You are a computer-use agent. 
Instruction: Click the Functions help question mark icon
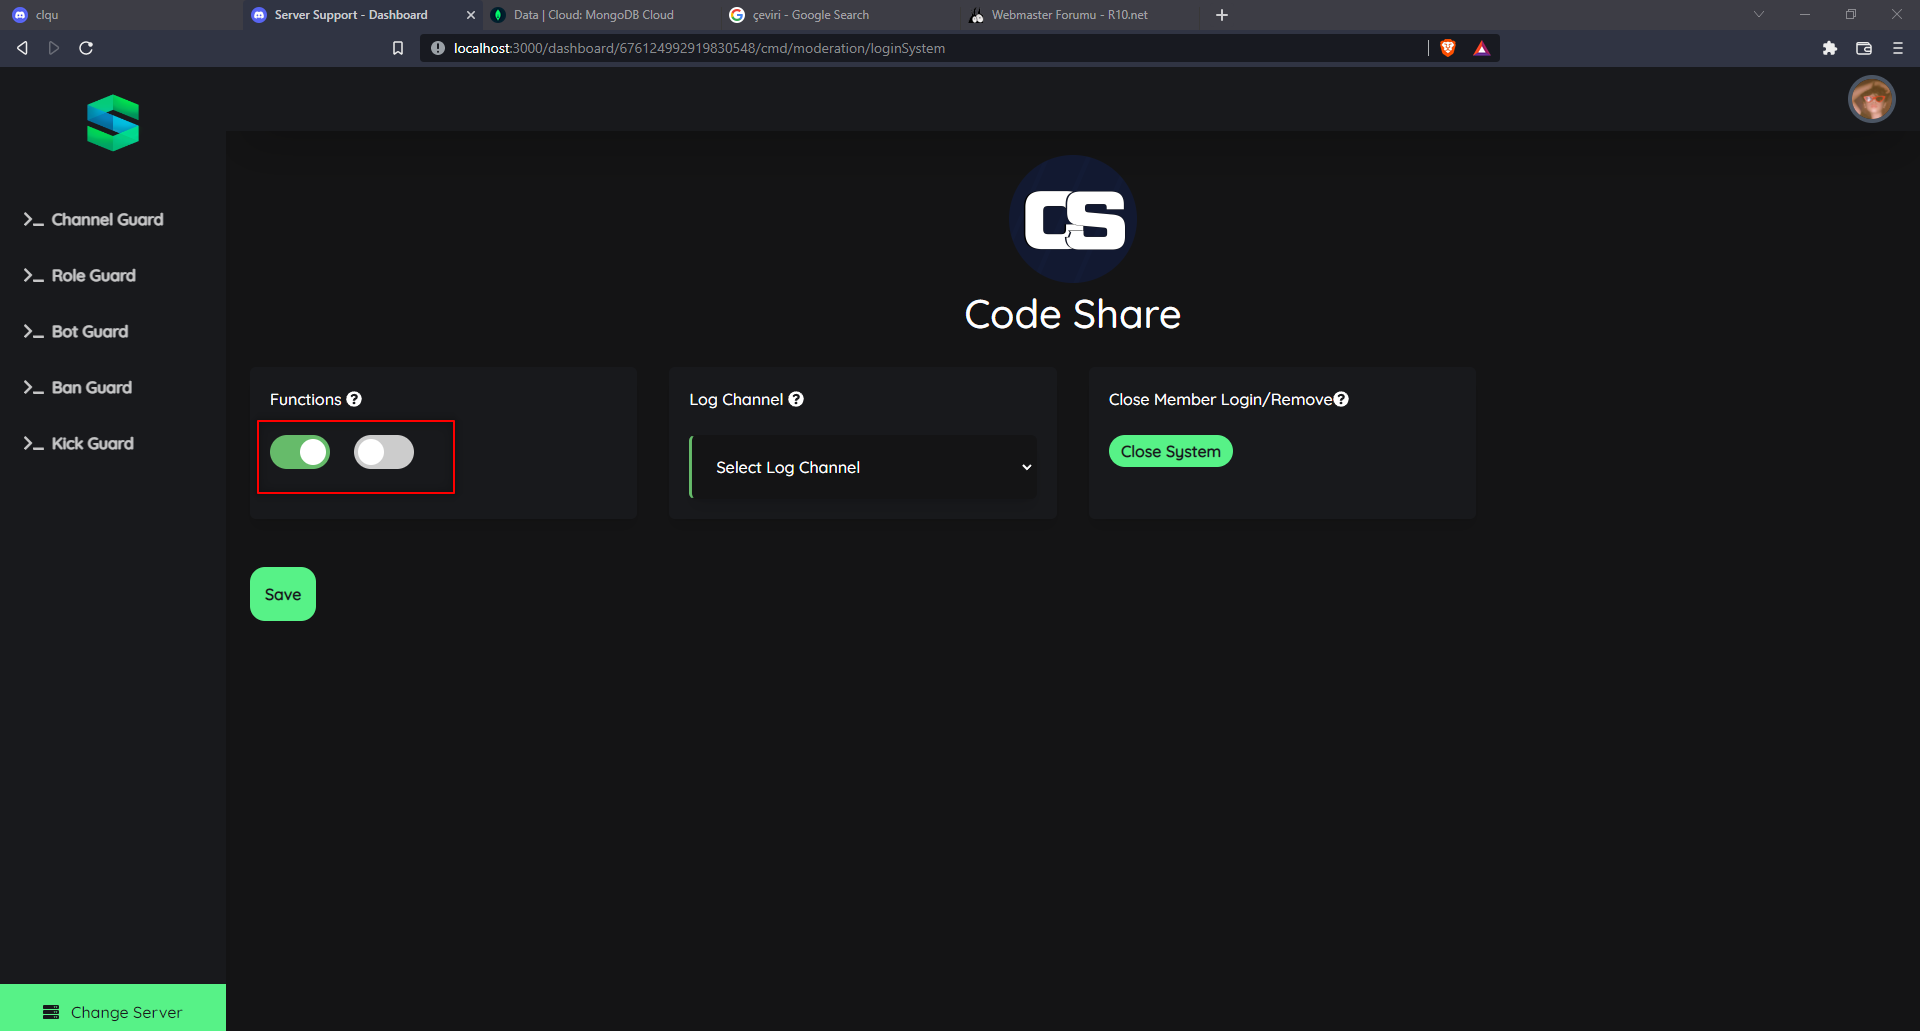(x=354, y=399)
